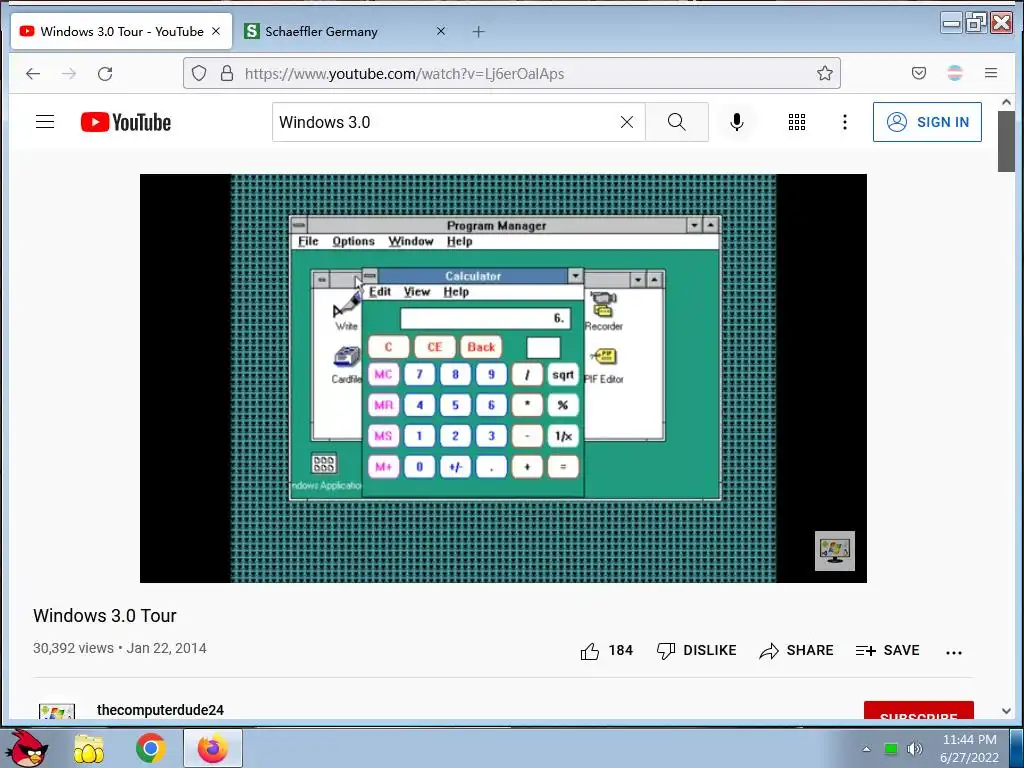
Task: Click the green system tray icon
Action: (890, 749)
